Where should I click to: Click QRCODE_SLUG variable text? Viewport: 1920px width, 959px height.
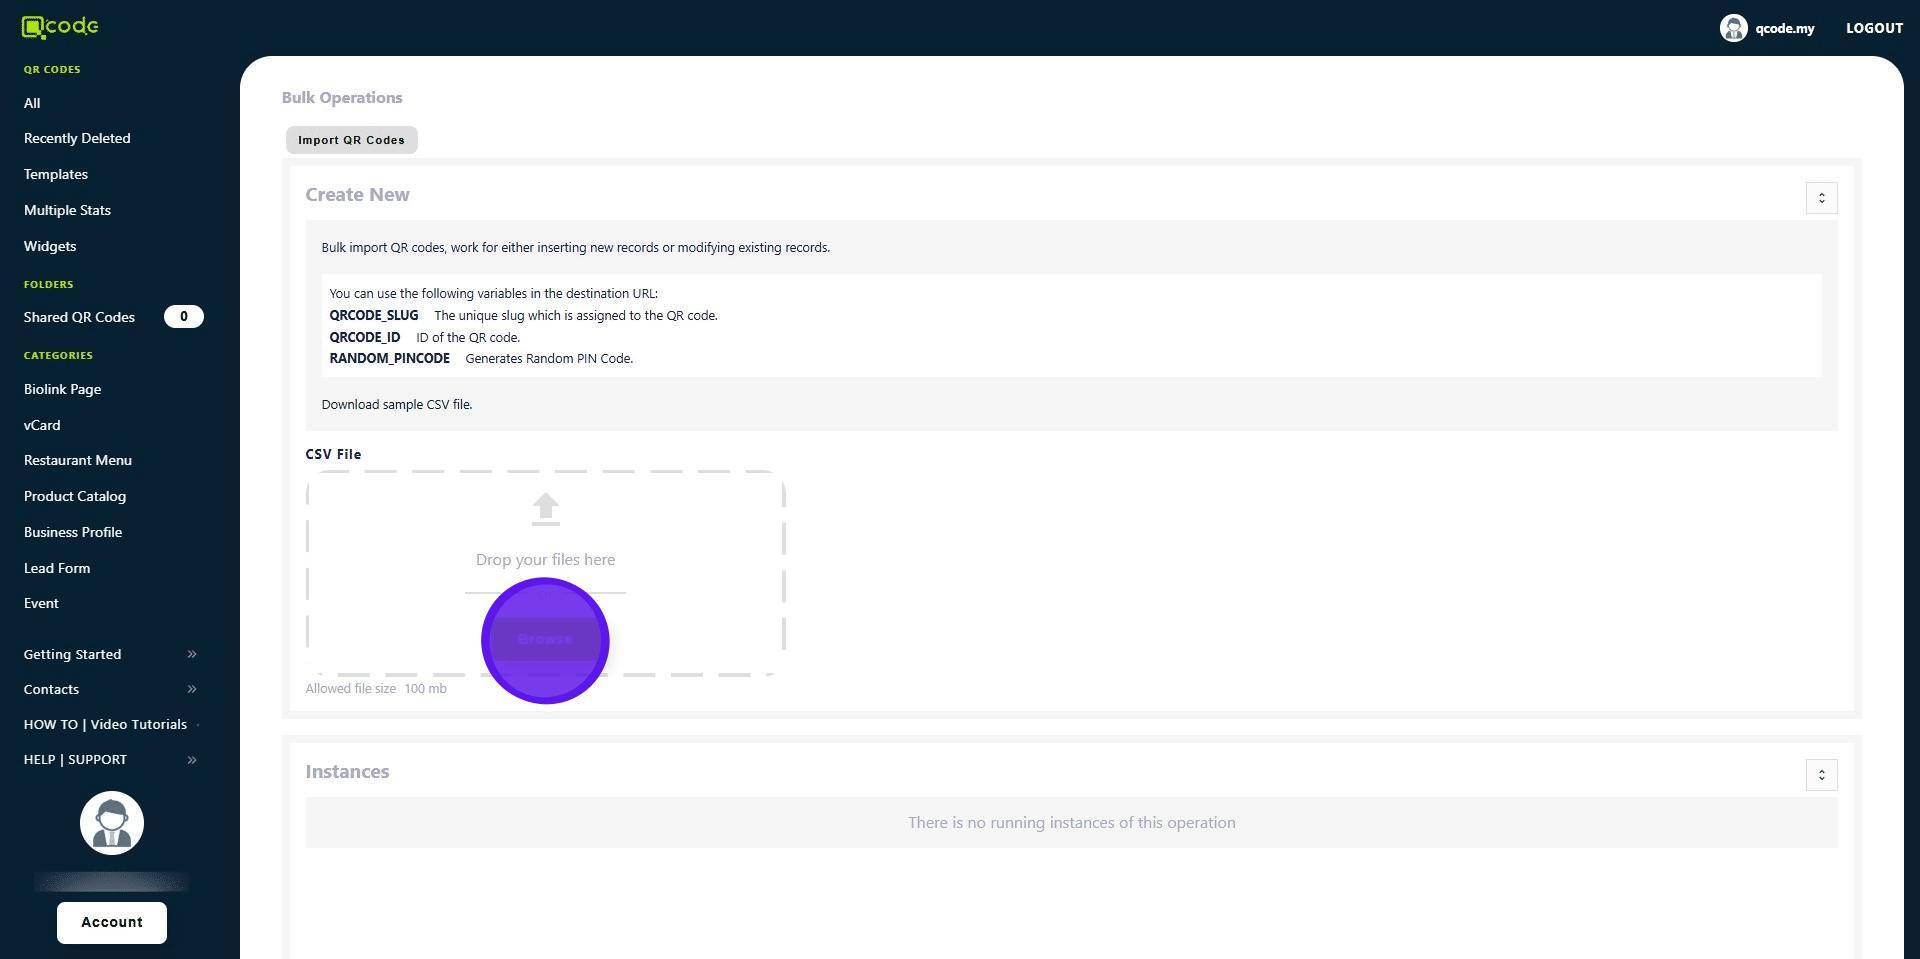374,316
